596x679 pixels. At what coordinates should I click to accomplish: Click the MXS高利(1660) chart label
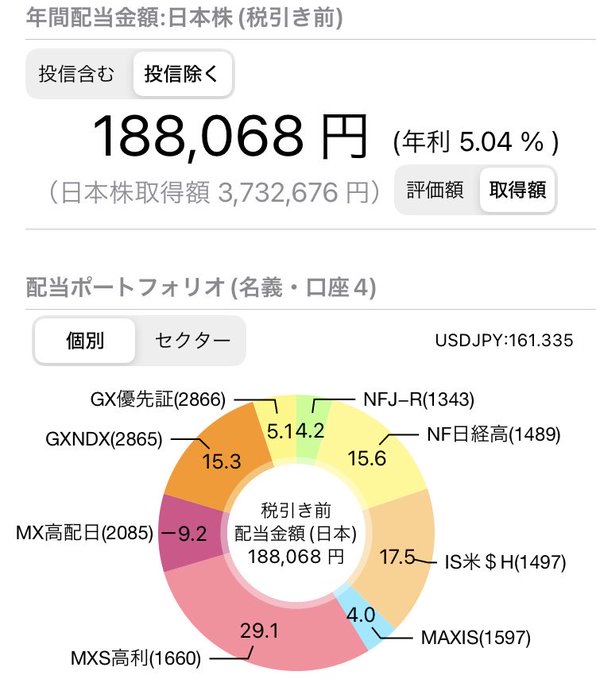[136, 658]
